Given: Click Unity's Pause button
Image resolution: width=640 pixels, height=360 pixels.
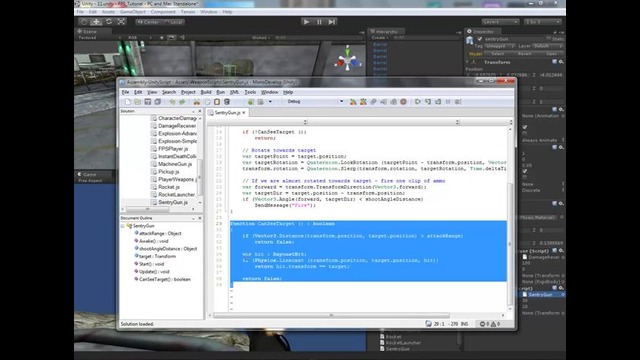Looking at the screenshot, I should coord(319,22).
